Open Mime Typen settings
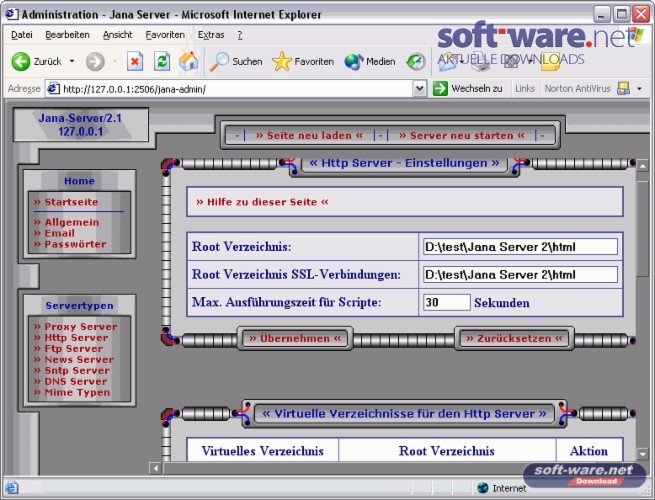655x500 pixels. point(72,392)
